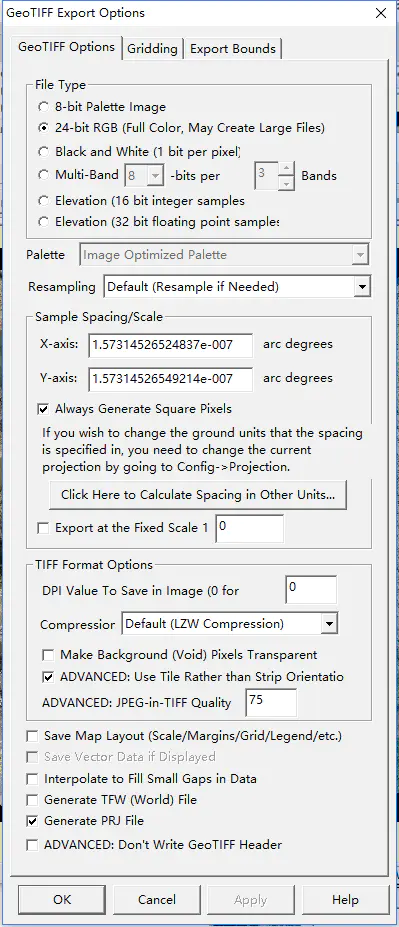This screenshot has height=927, width=399.
Task: Open the Export Bounds tab
Action: (233, 48)
